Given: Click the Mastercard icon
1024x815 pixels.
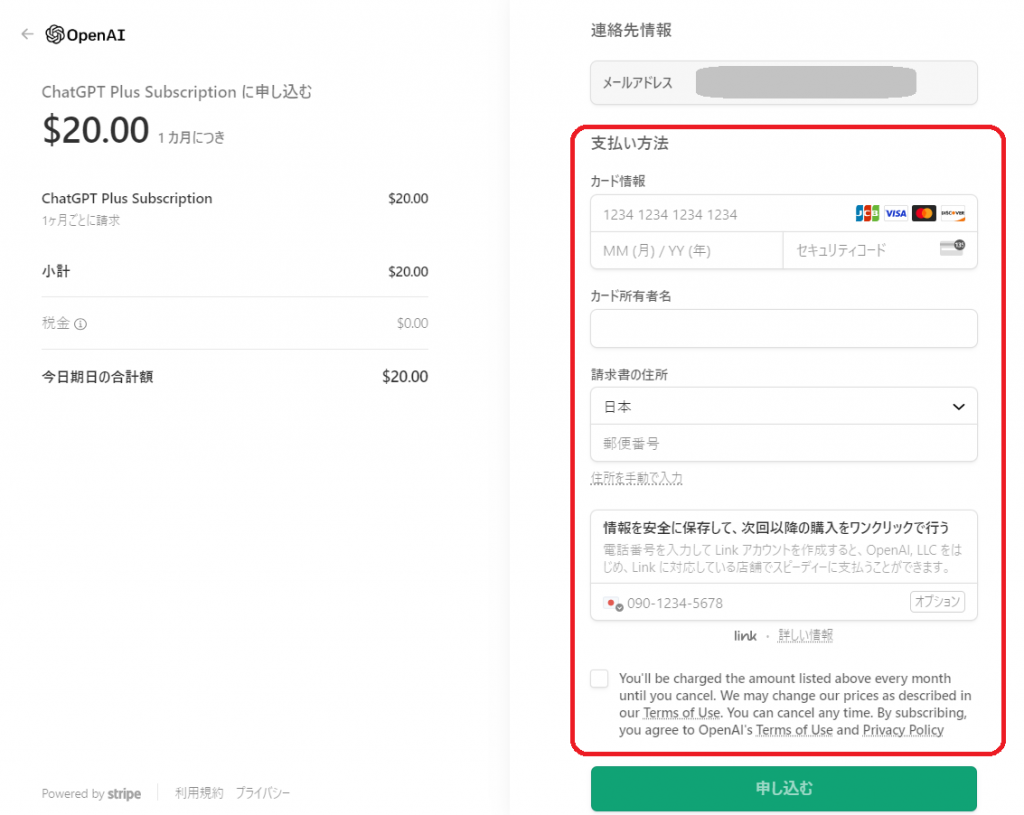Looking at the screenshot, I should [923, 214].
